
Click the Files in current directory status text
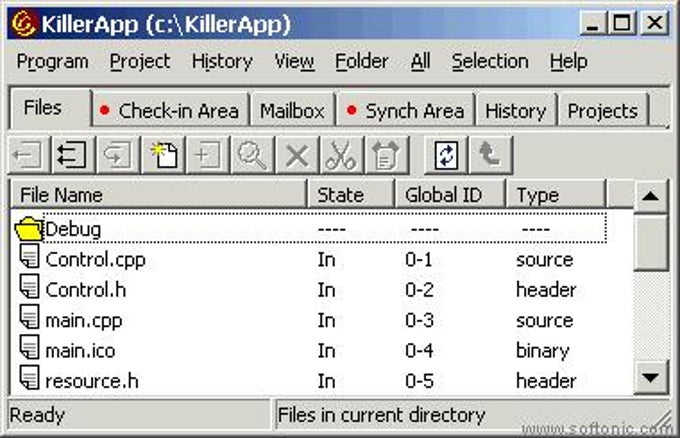(381, 415)
